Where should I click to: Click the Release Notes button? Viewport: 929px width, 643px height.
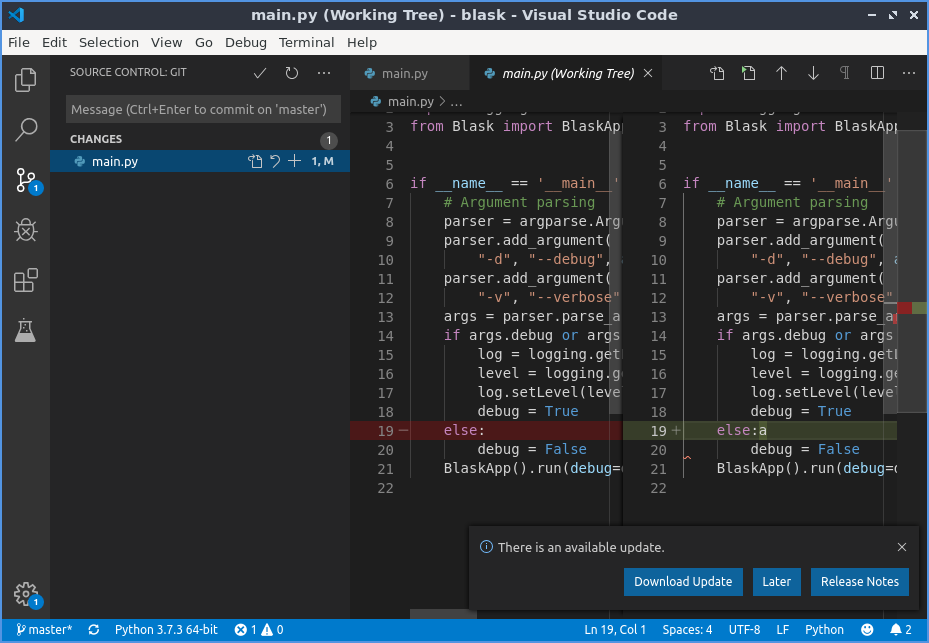[x=859, y=581]
